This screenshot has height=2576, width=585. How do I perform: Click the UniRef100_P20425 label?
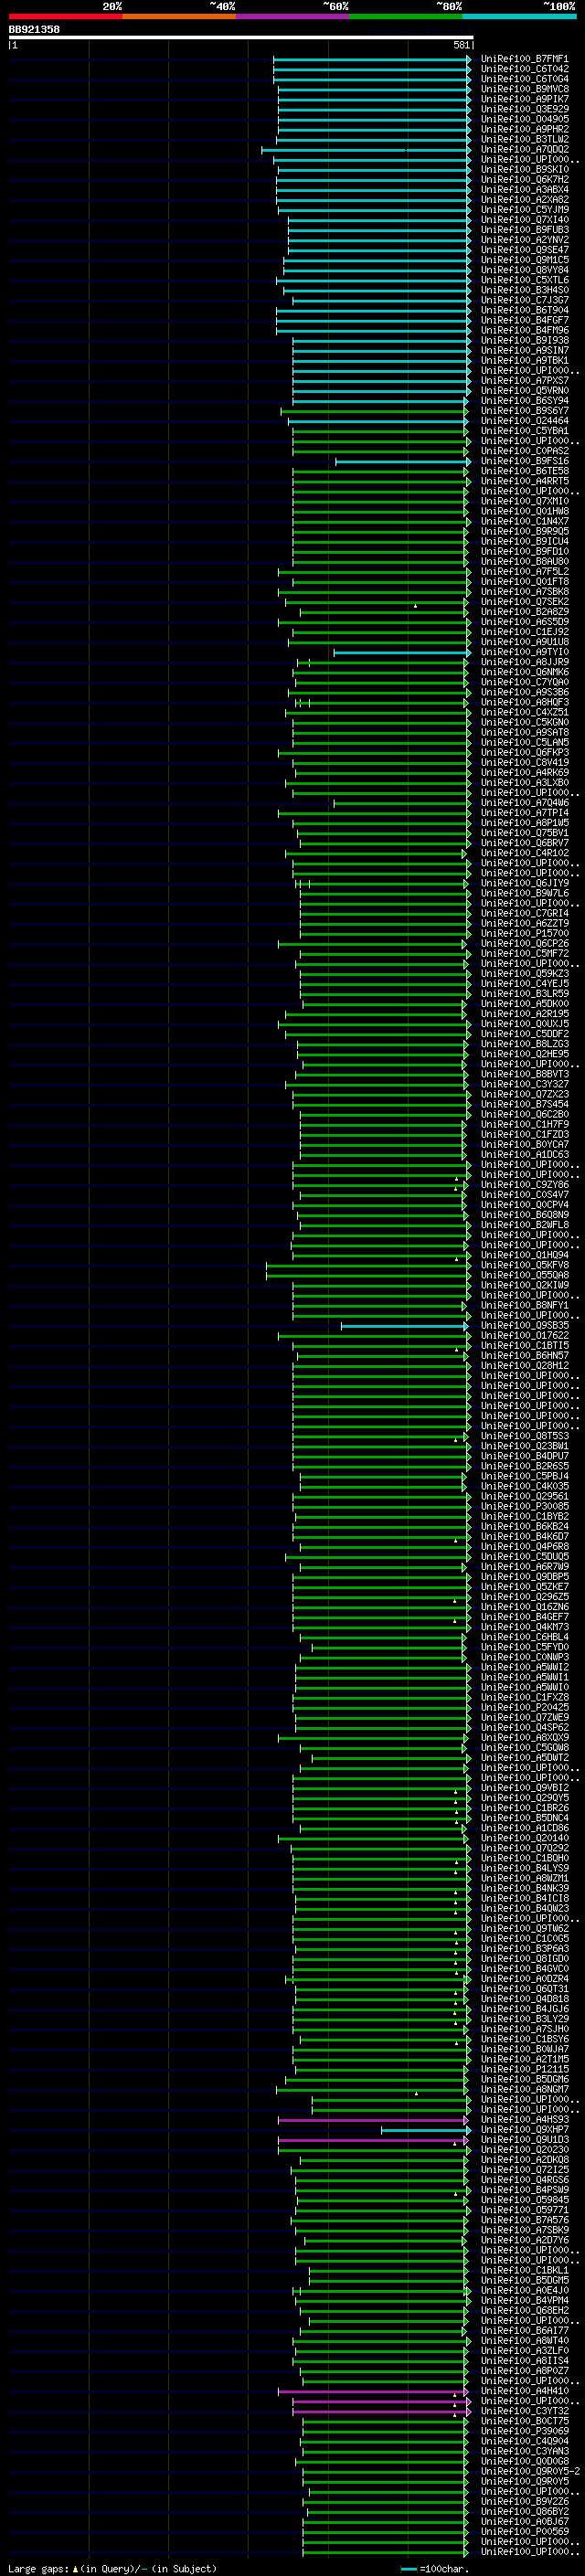point(525,1708)
